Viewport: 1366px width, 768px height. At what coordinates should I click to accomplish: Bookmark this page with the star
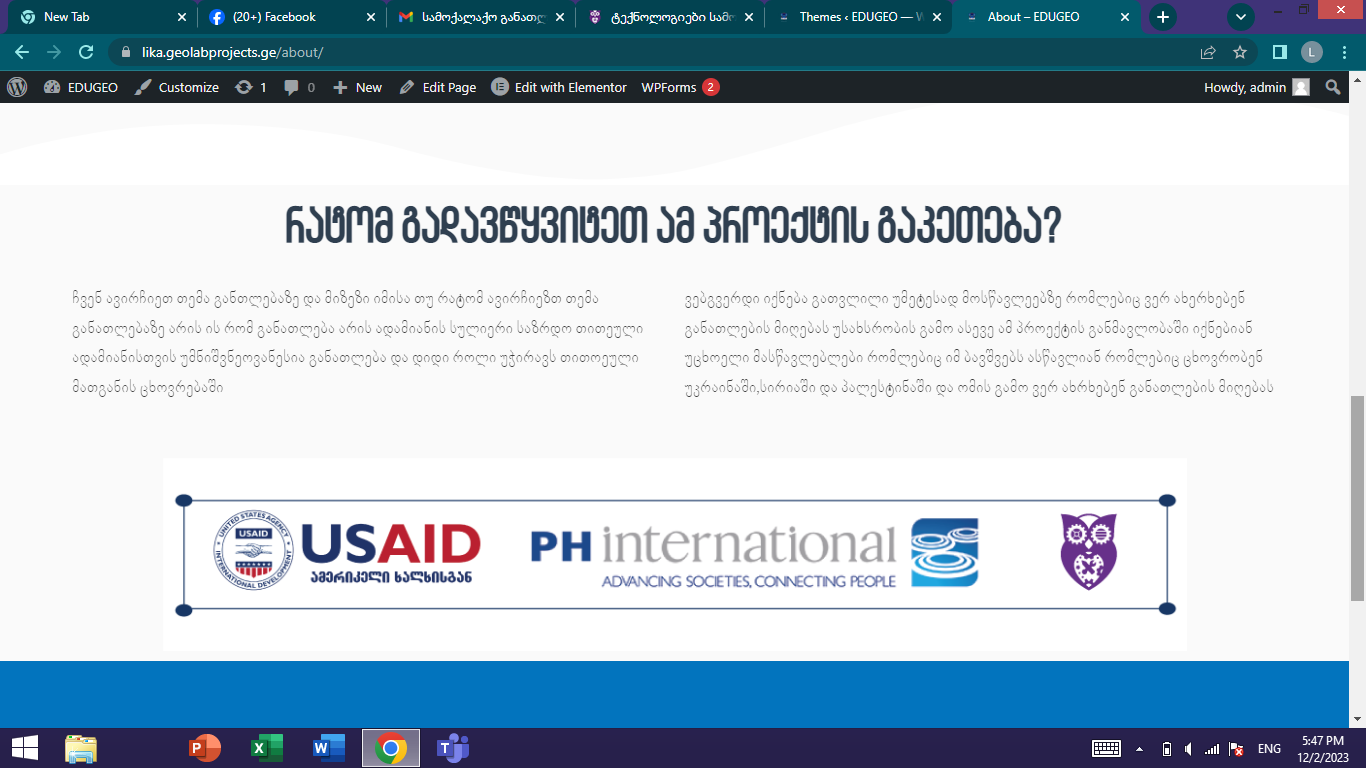tap(1240, 52)
